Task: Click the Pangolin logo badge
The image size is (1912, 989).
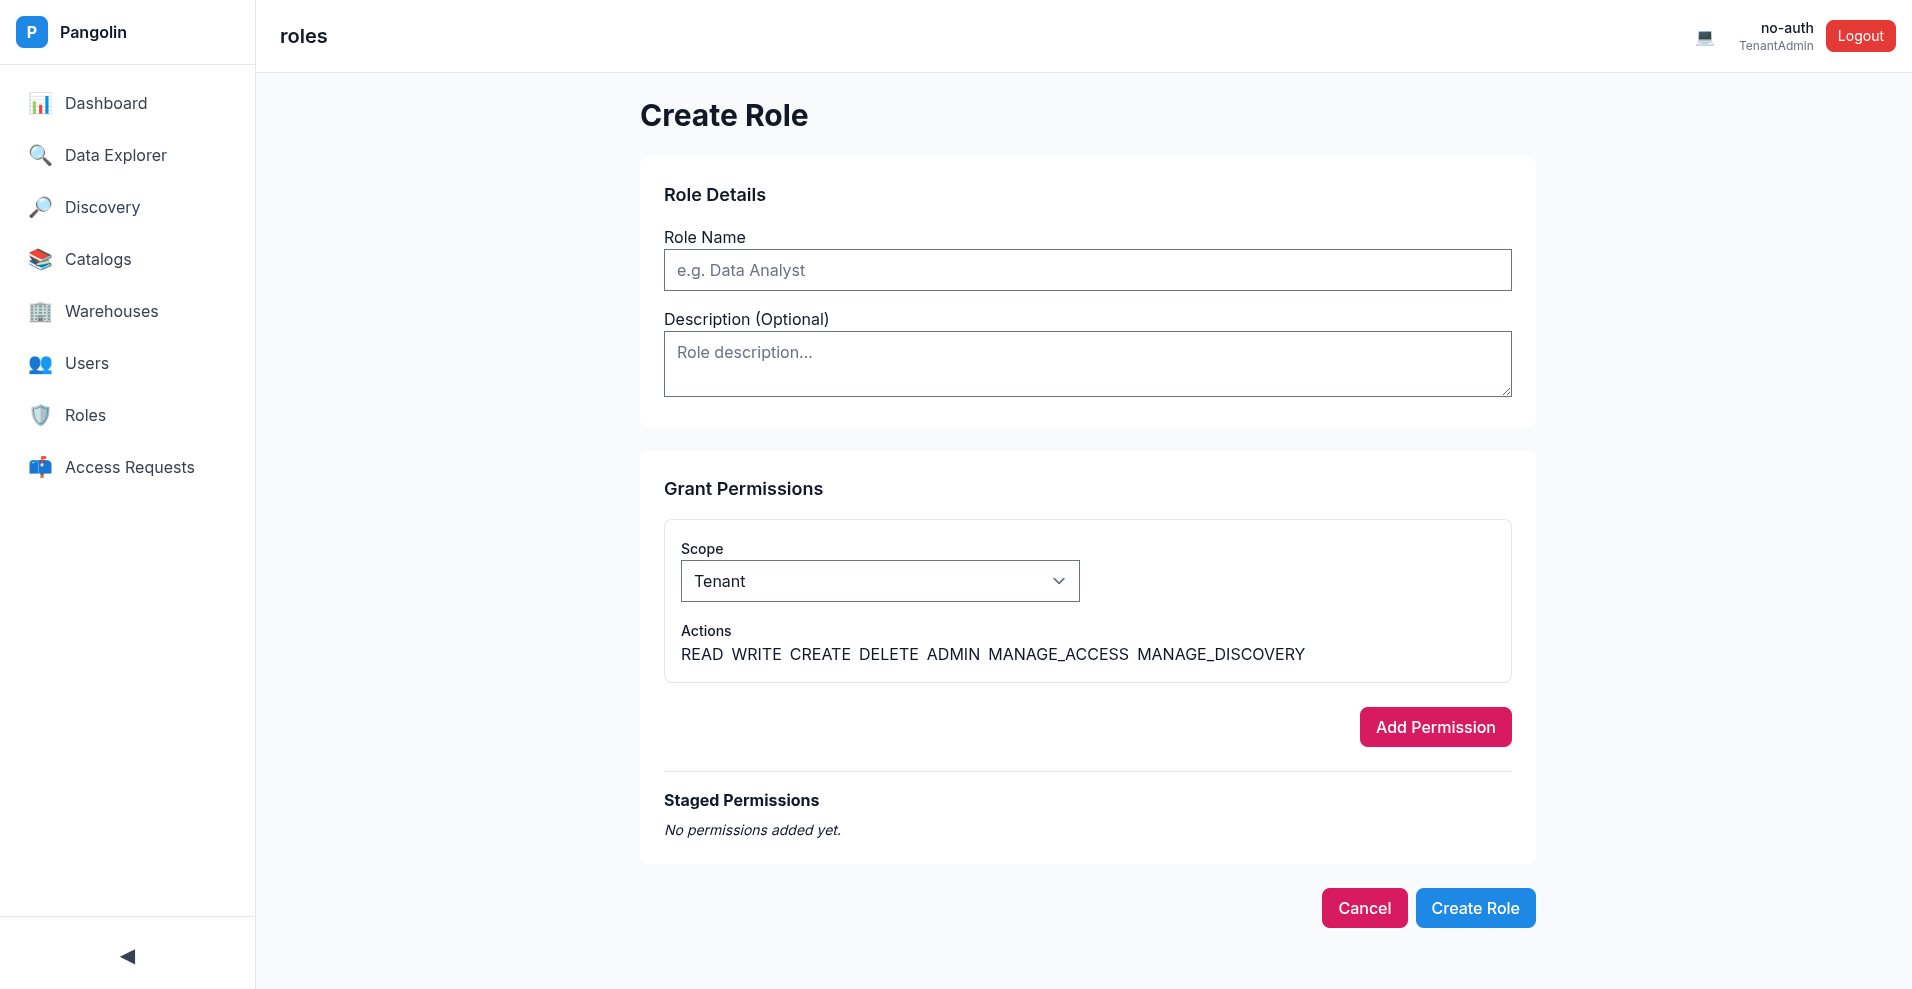Action: click(31, 32)
